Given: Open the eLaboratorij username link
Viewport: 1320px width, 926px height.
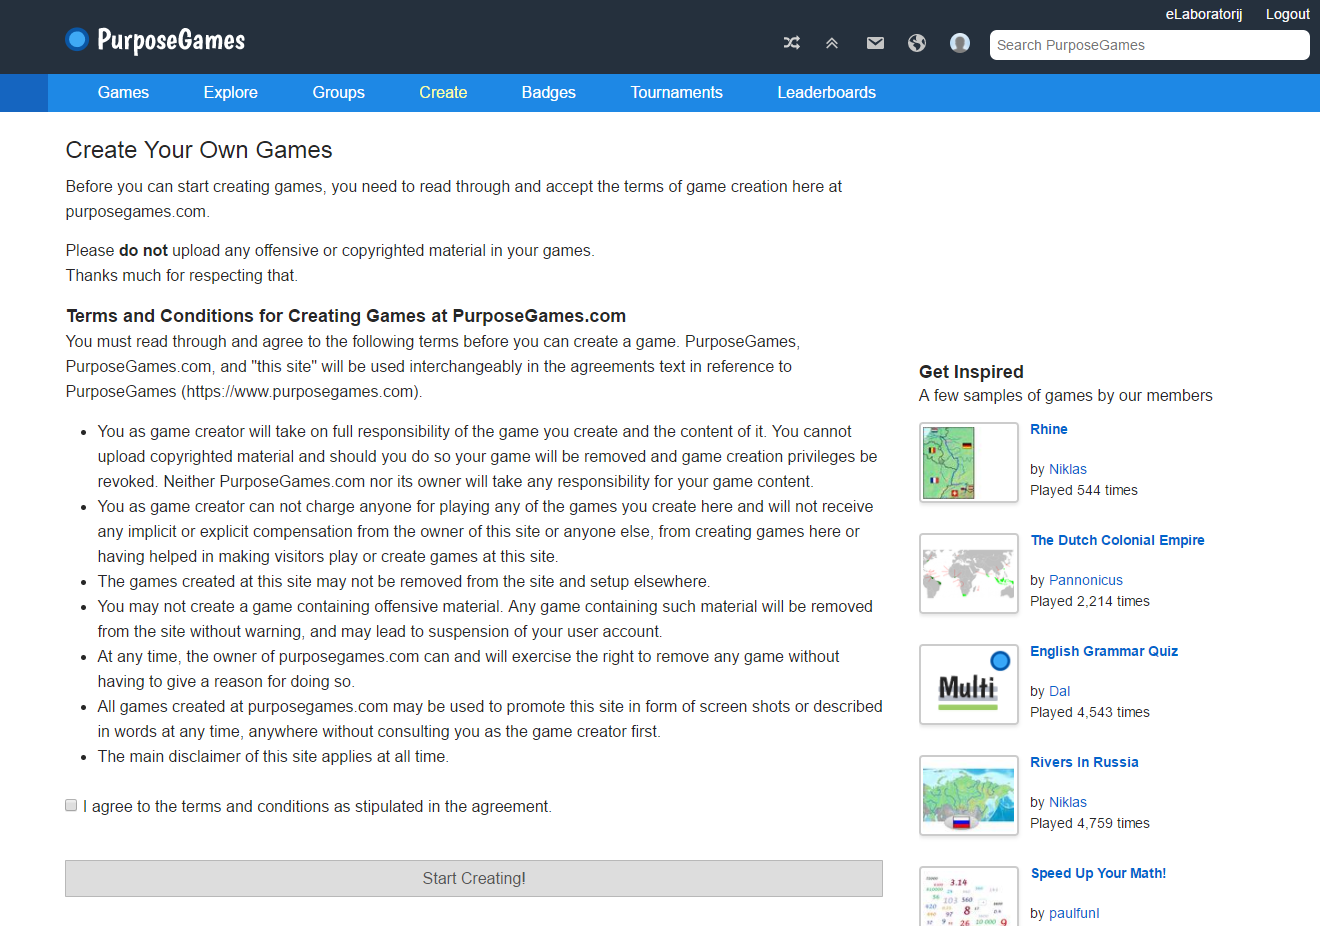Looking at the screenshot, I should pos(1203,14).
